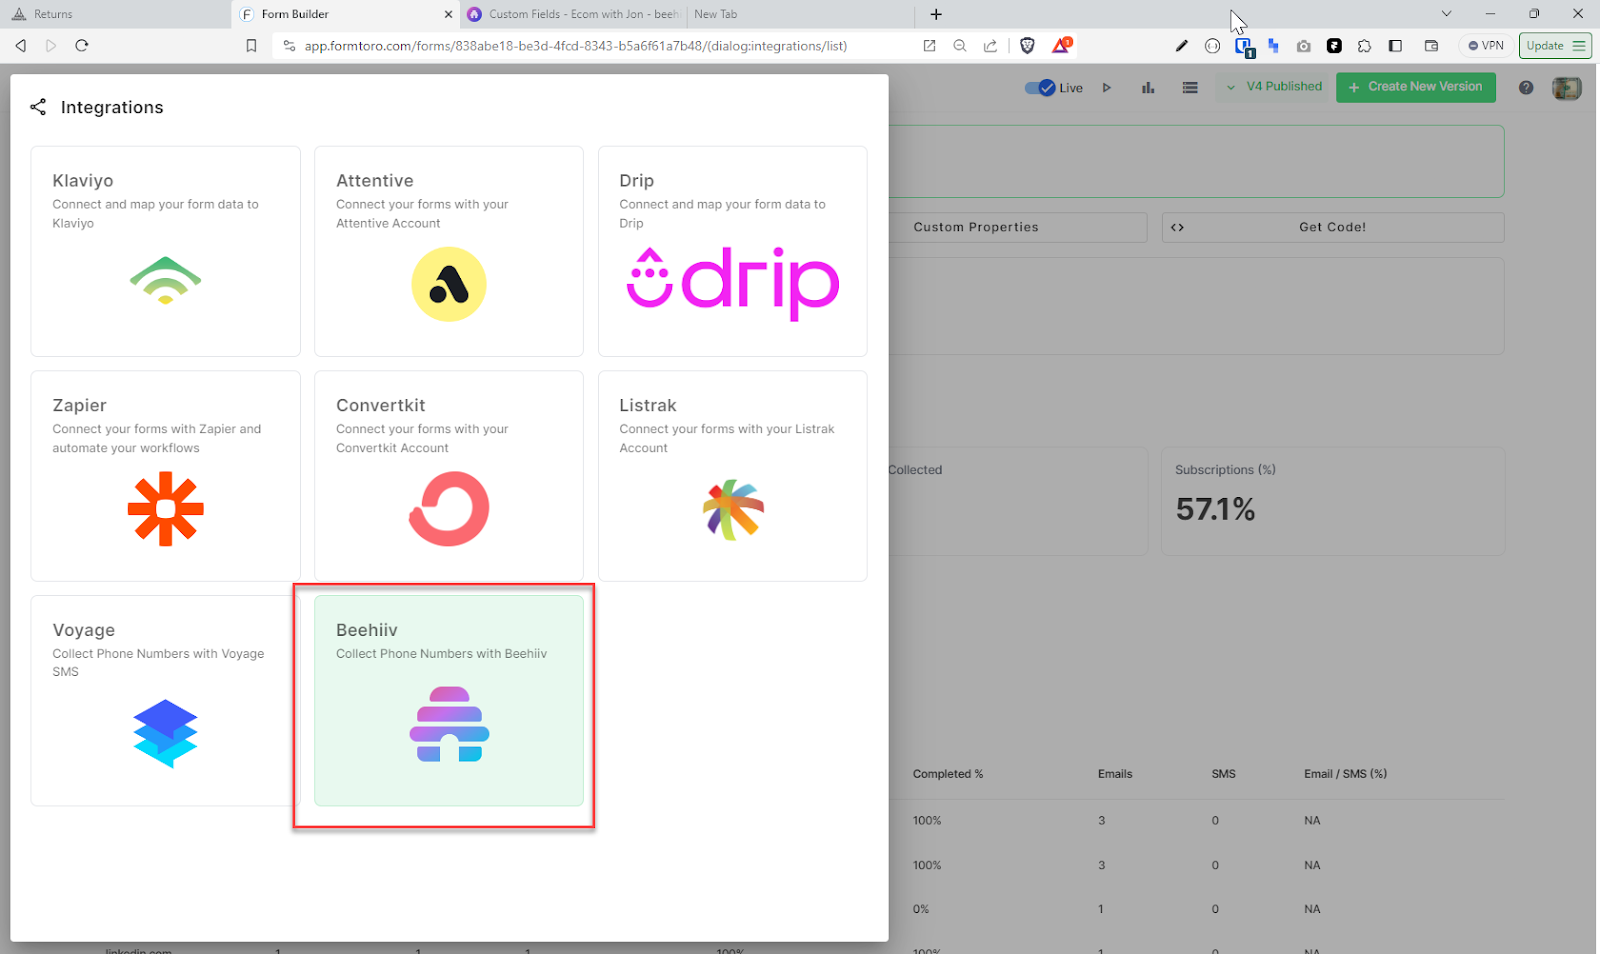Viewport: 1600px width, 954px height.
Task: Click the Integrations share icon
Action: tap(38, 107)
